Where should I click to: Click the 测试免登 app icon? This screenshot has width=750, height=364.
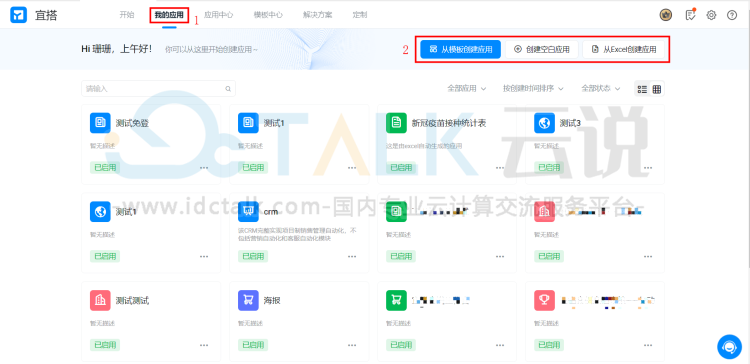pos(100,123)
